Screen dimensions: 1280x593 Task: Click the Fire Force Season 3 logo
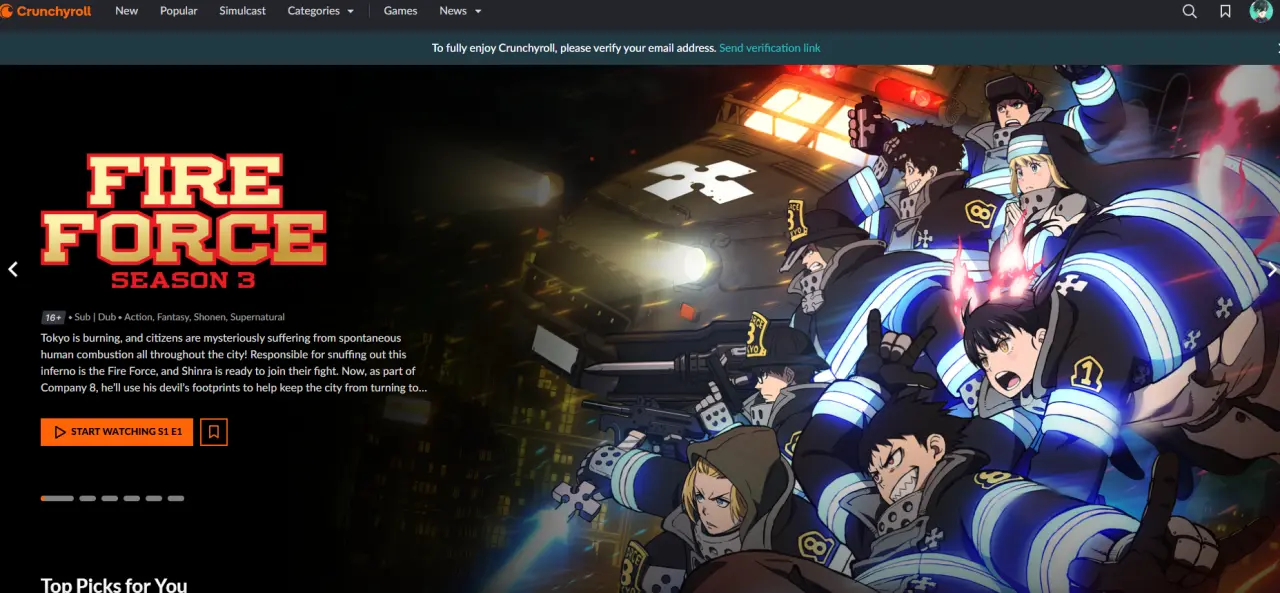pos(184,222)
